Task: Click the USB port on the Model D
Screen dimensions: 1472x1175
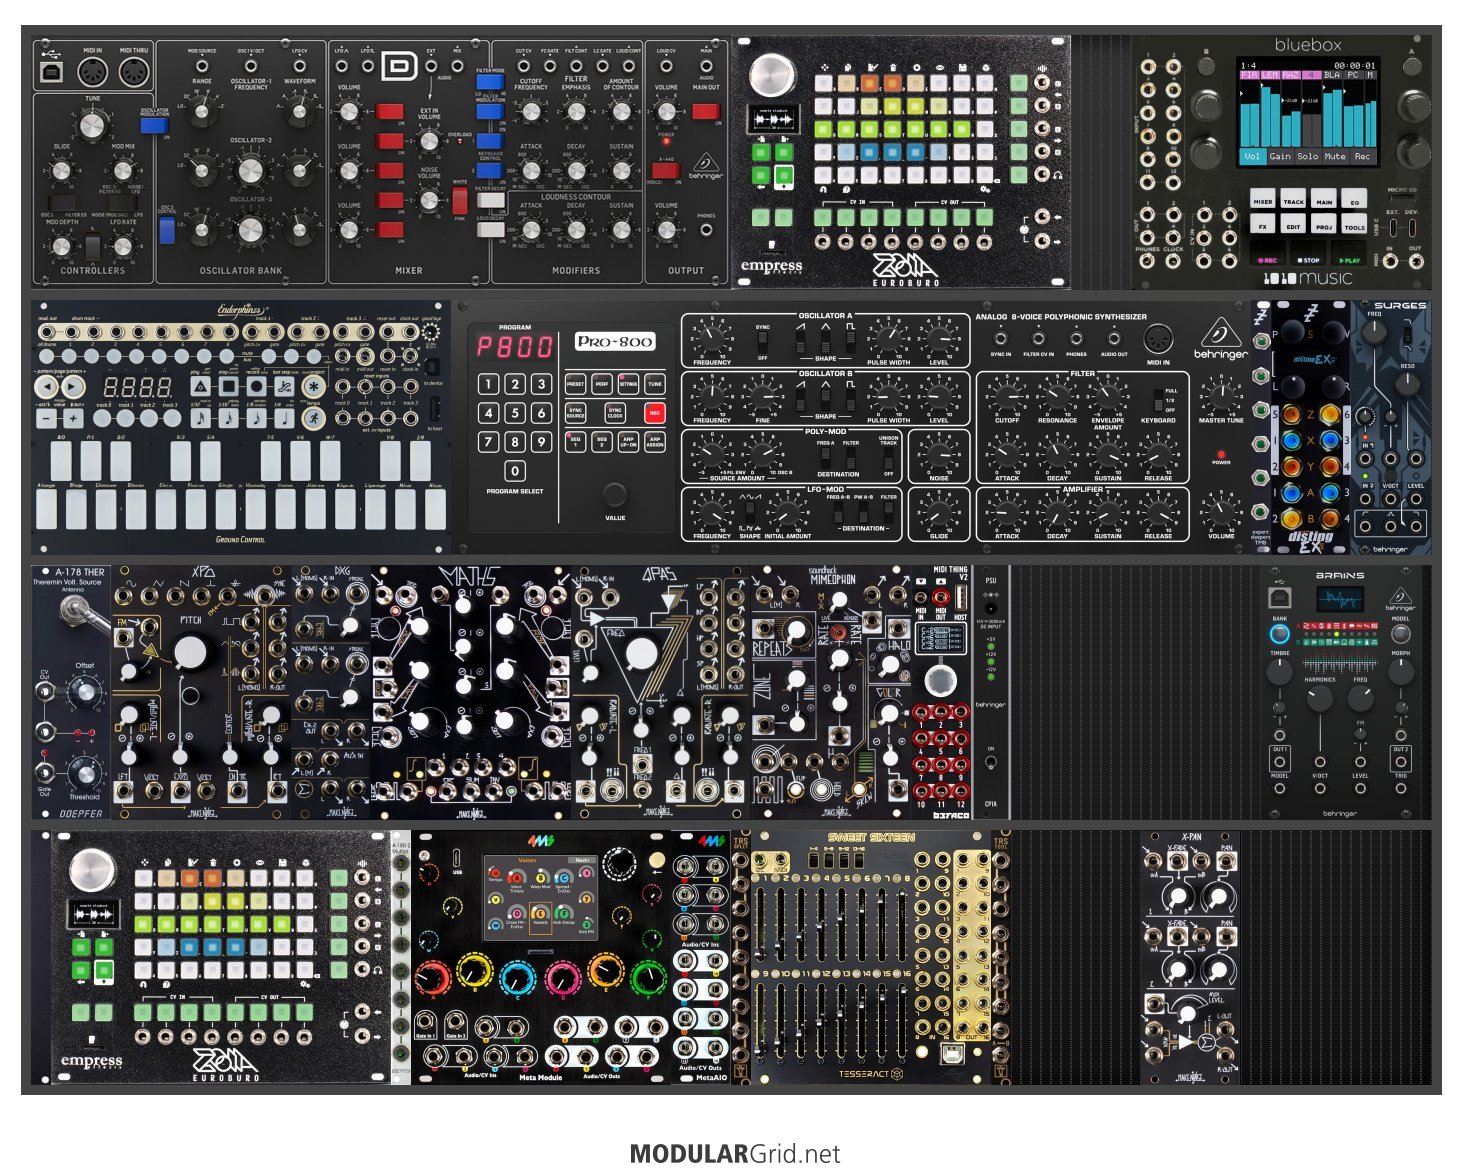Action: point(51,72)
